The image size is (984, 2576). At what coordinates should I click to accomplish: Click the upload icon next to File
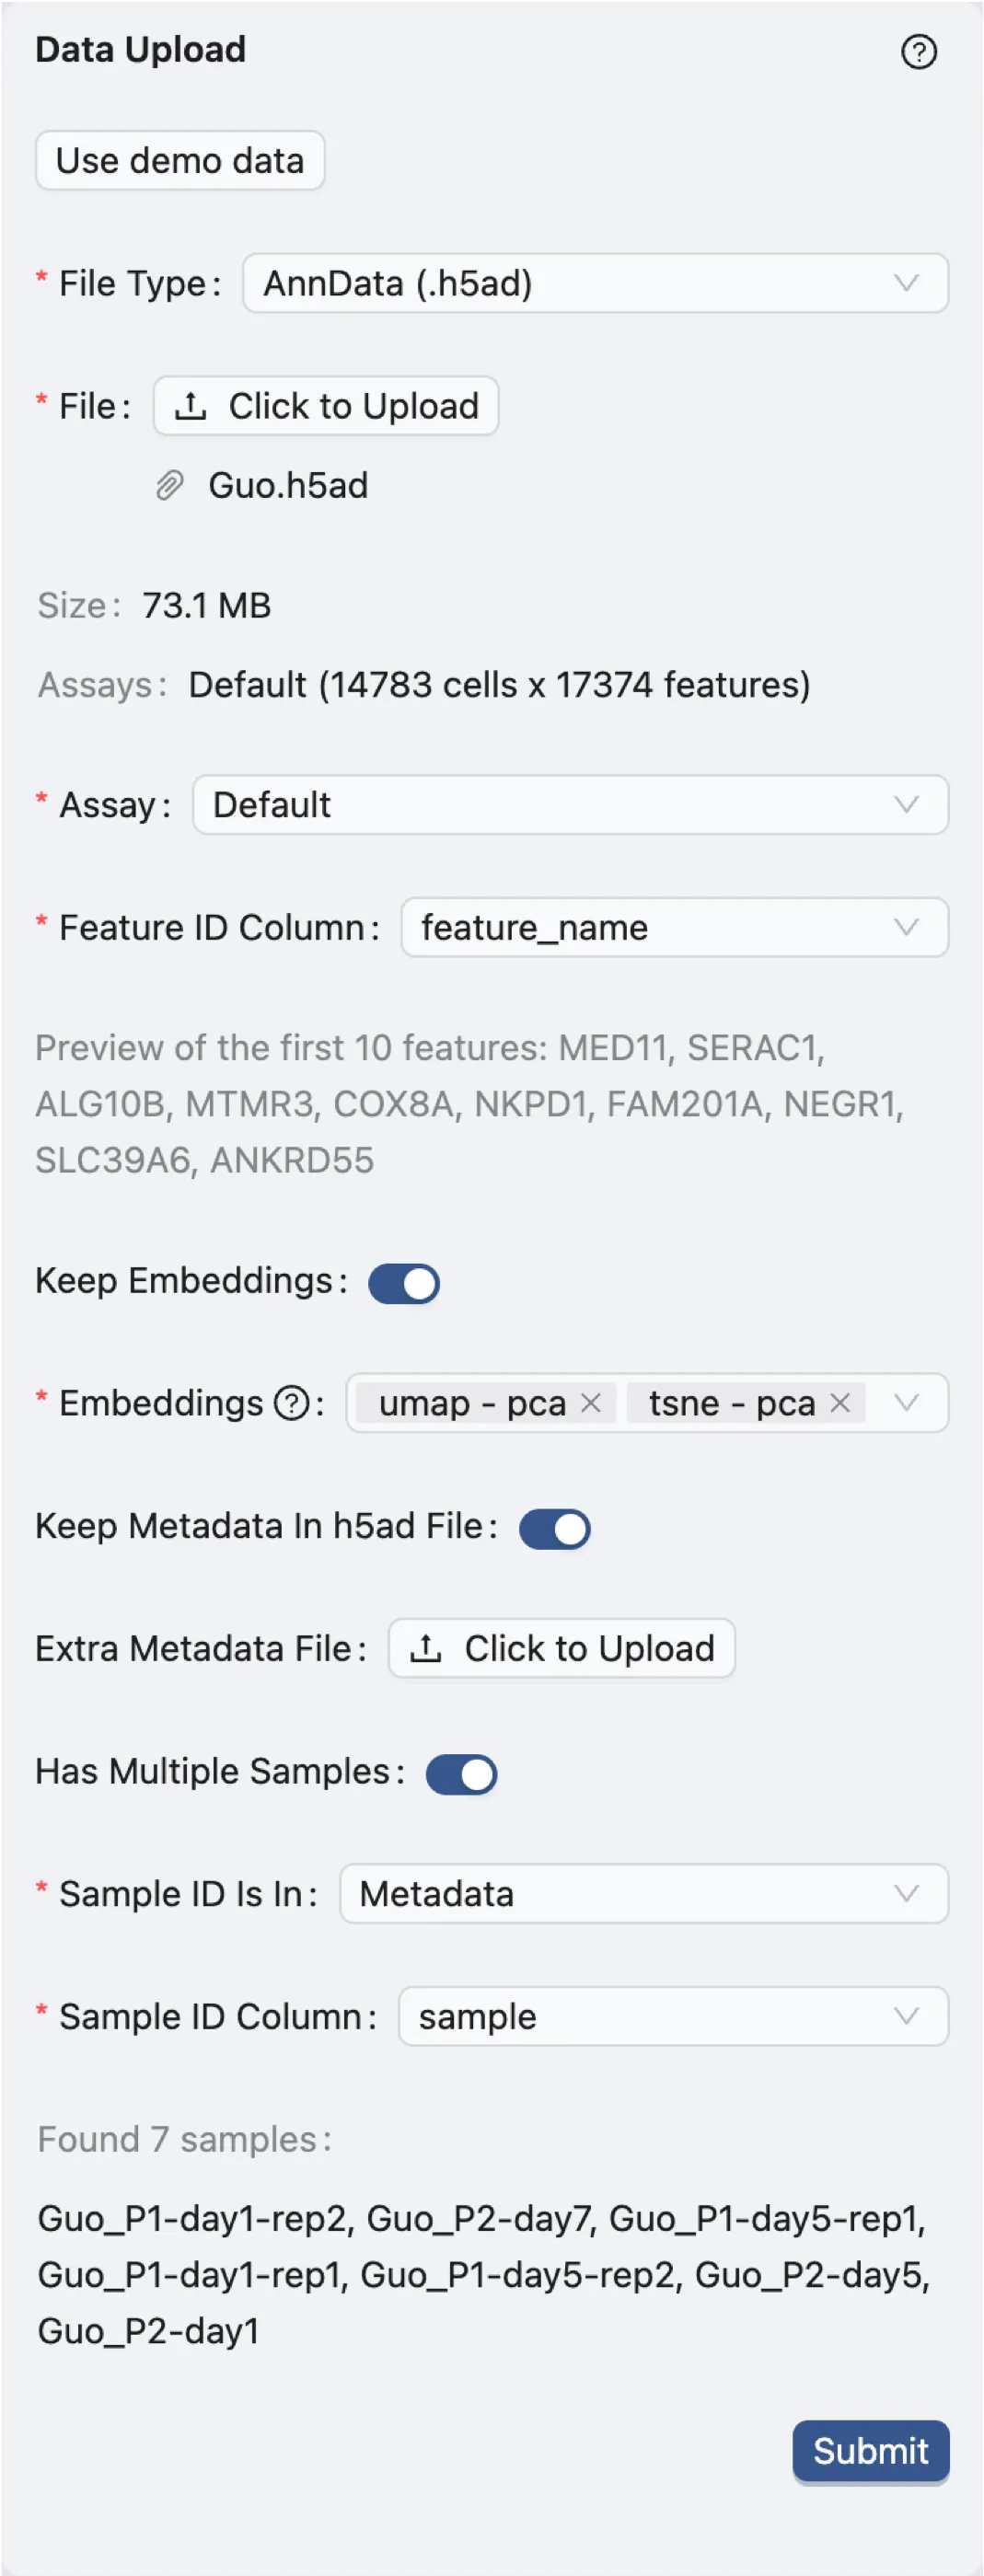192,405
